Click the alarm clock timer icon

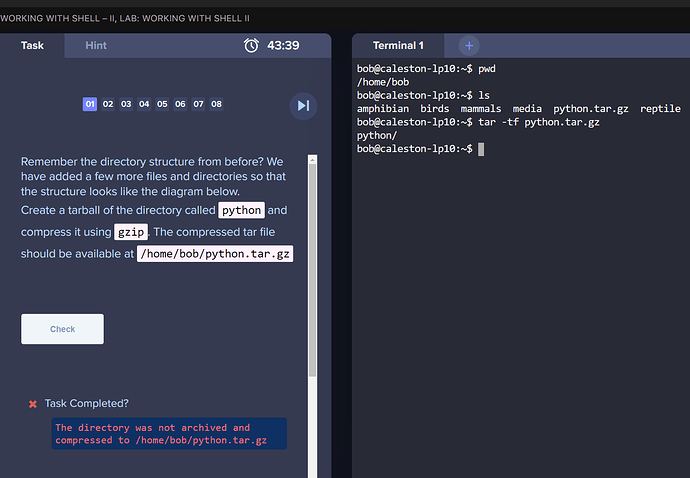(x=251, y=46)
